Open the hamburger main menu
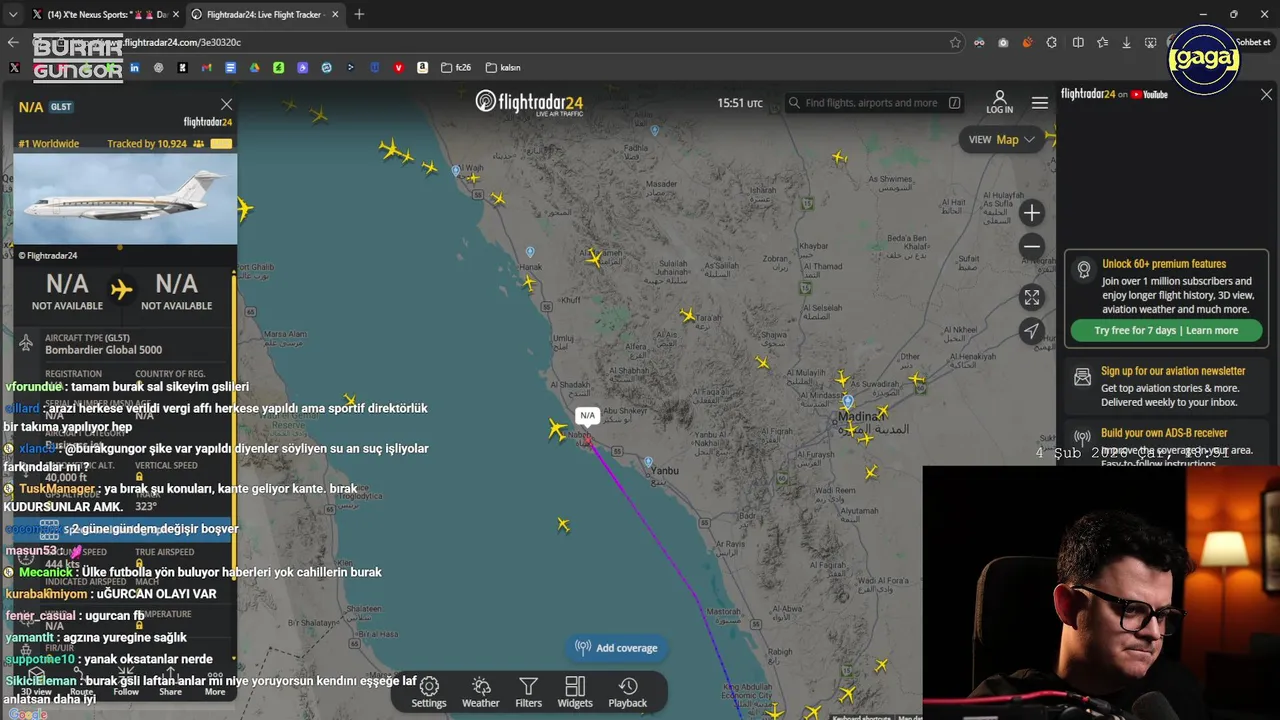Screen dimensions: 1280x720 1040,103
